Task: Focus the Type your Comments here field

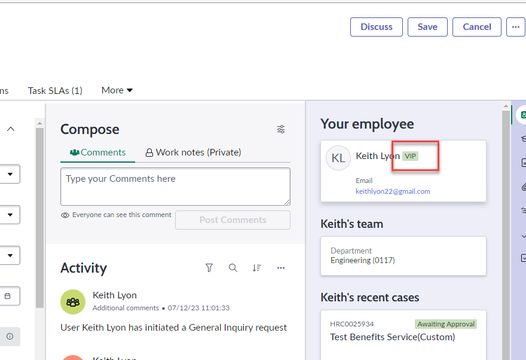Action: point(175,187)
